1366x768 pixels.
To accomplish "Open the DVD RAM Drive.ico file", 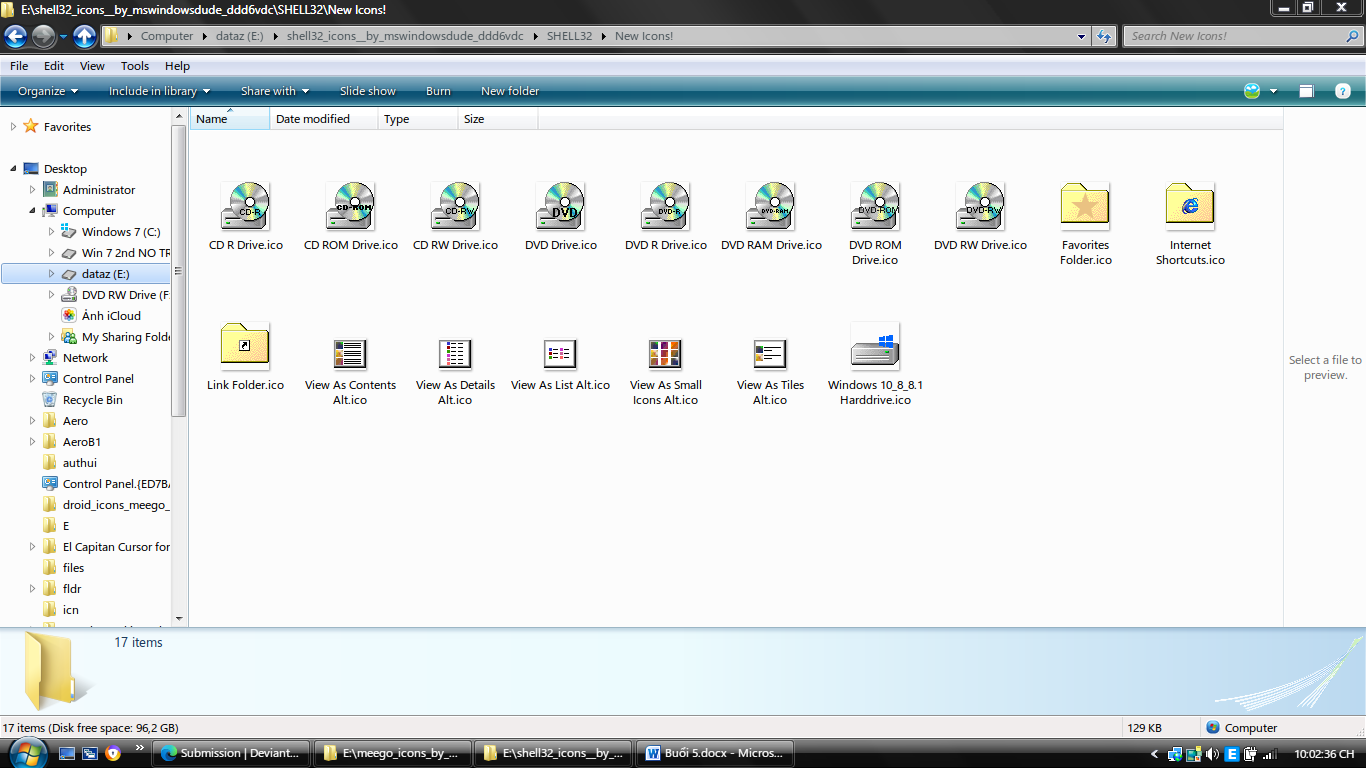I will click(770, 205).
